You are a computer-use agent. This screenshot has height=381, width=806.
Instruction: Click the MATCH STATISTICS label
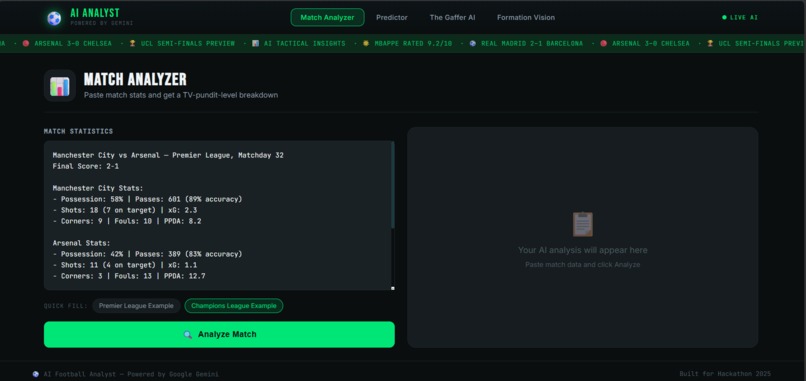coord(78,132)
